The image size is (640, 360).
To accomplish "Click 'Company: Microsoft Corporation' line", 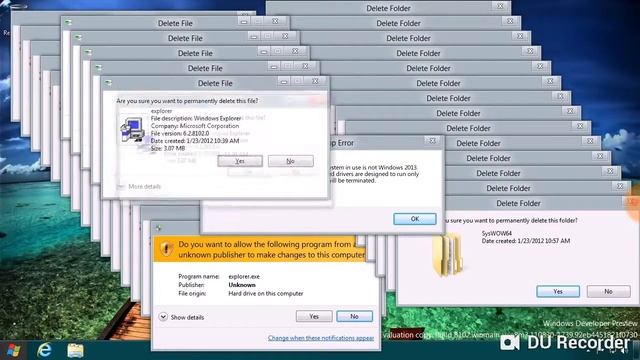I will pos(195,126).
